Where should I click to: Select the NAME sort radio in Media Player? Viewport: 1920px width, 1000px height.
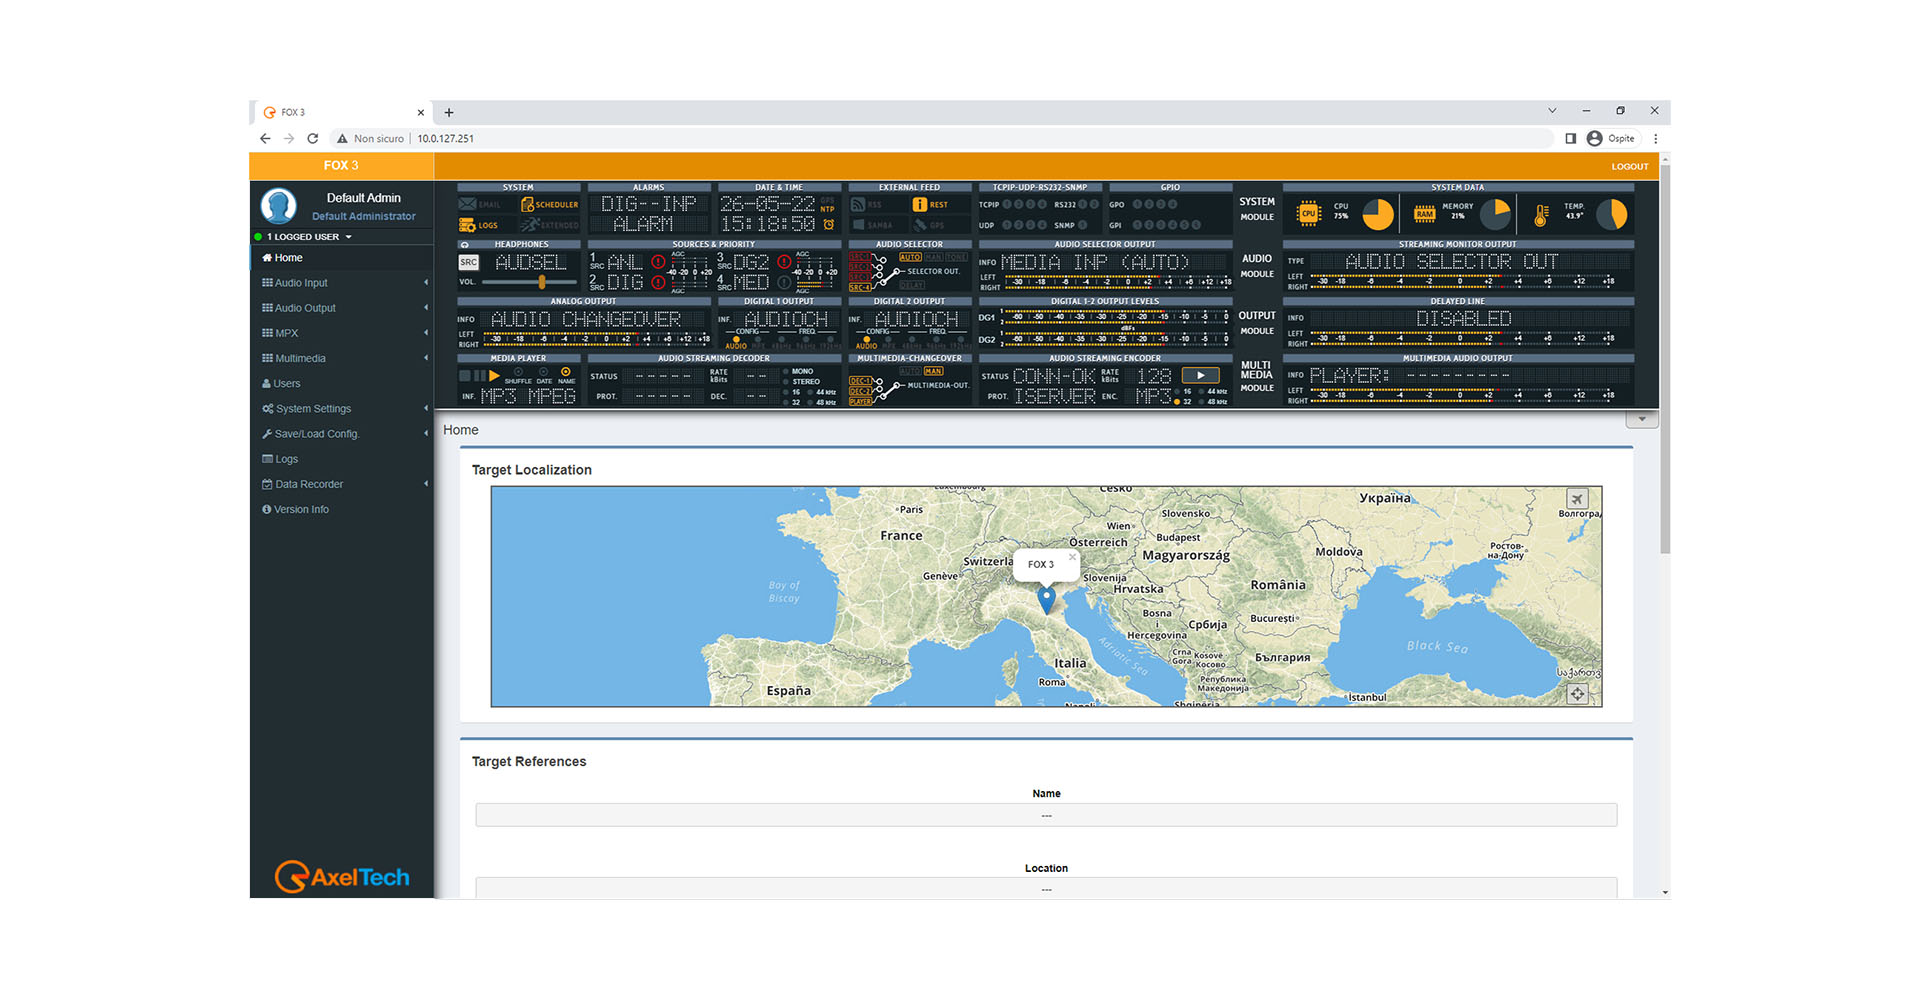coord(566,372)
